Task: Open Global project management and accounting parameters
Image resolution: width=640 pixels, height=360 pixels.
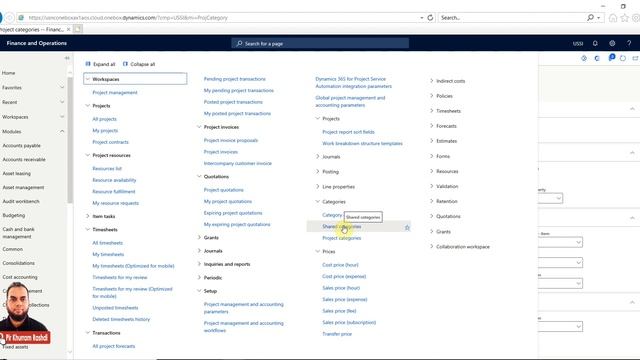Action: coord(350,102)
